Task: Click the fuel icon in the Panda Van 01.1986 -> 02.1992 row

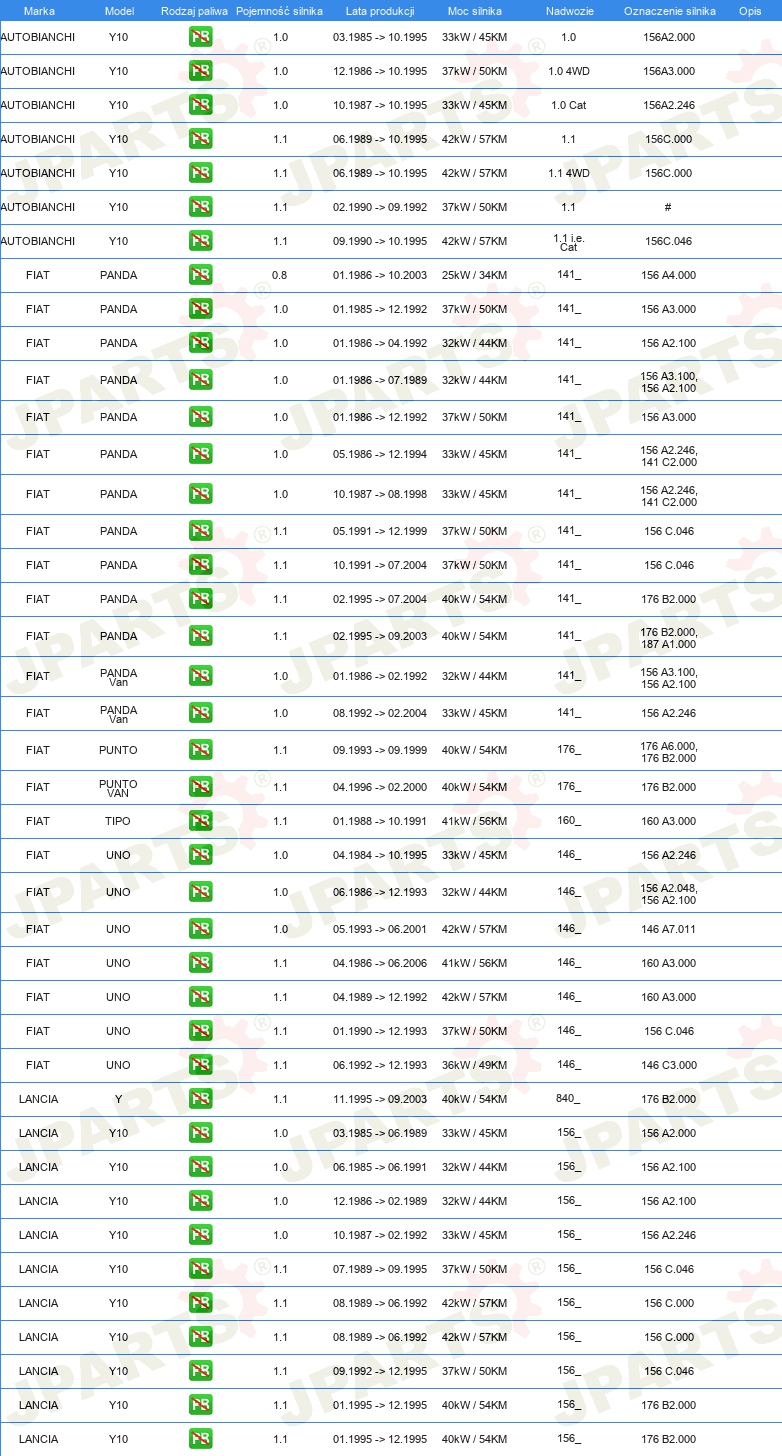Action: click(200, 676)
